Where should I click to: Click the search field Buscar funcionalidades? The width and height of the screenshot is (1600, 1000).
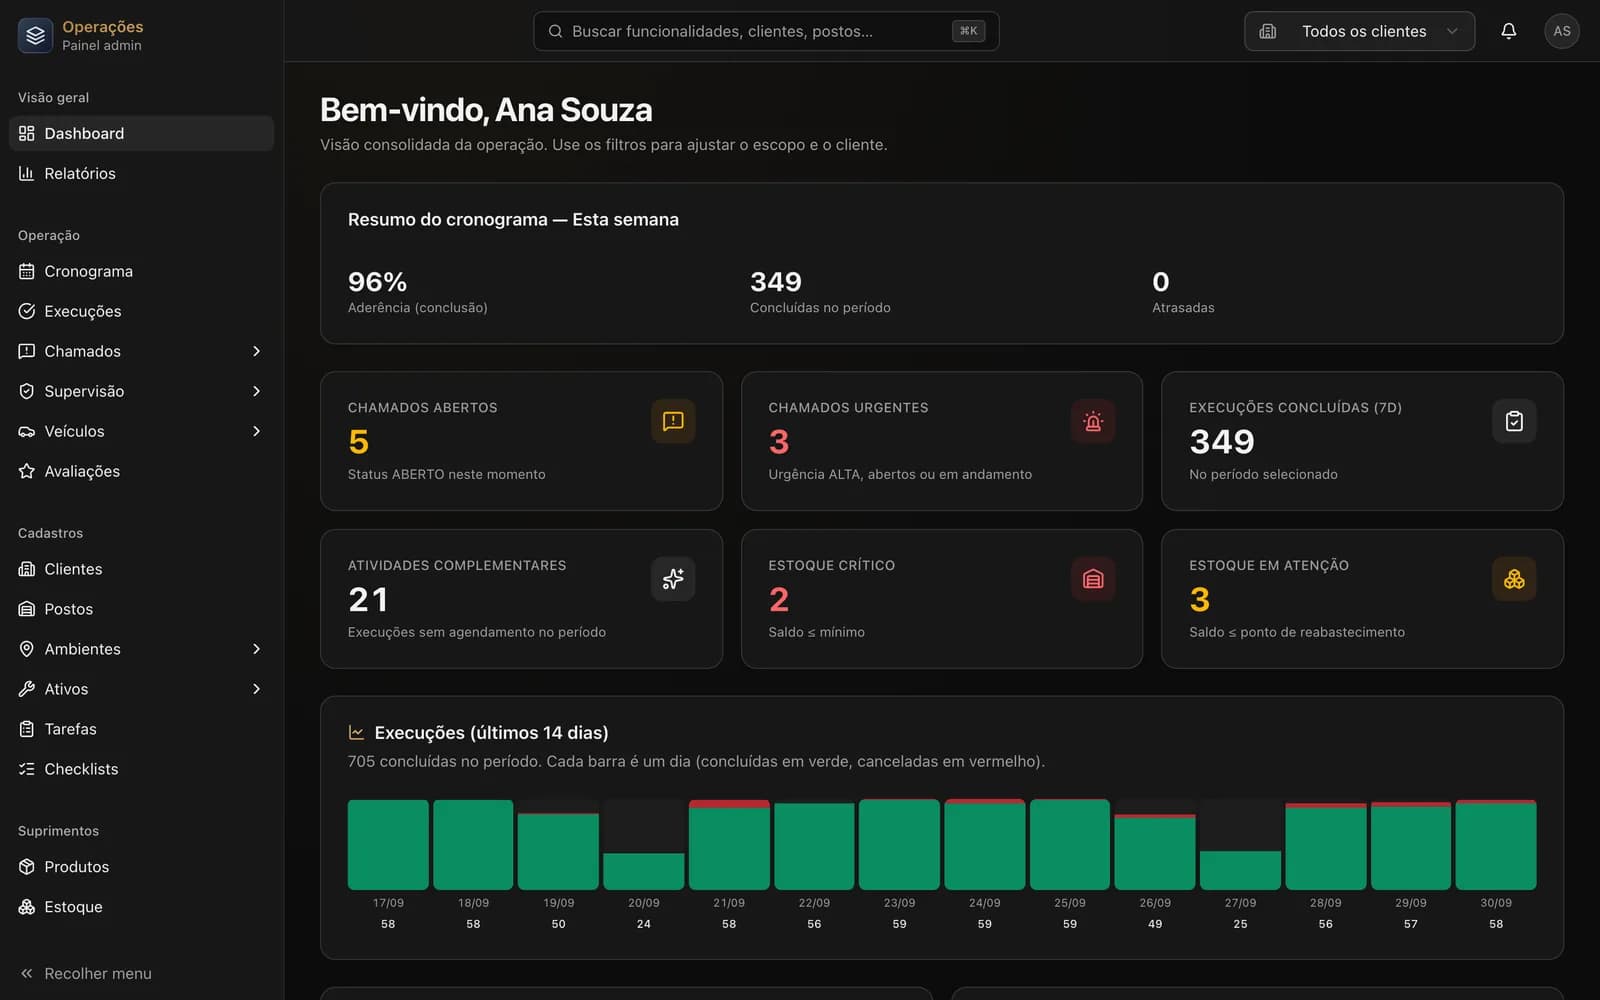pos(766,31)
